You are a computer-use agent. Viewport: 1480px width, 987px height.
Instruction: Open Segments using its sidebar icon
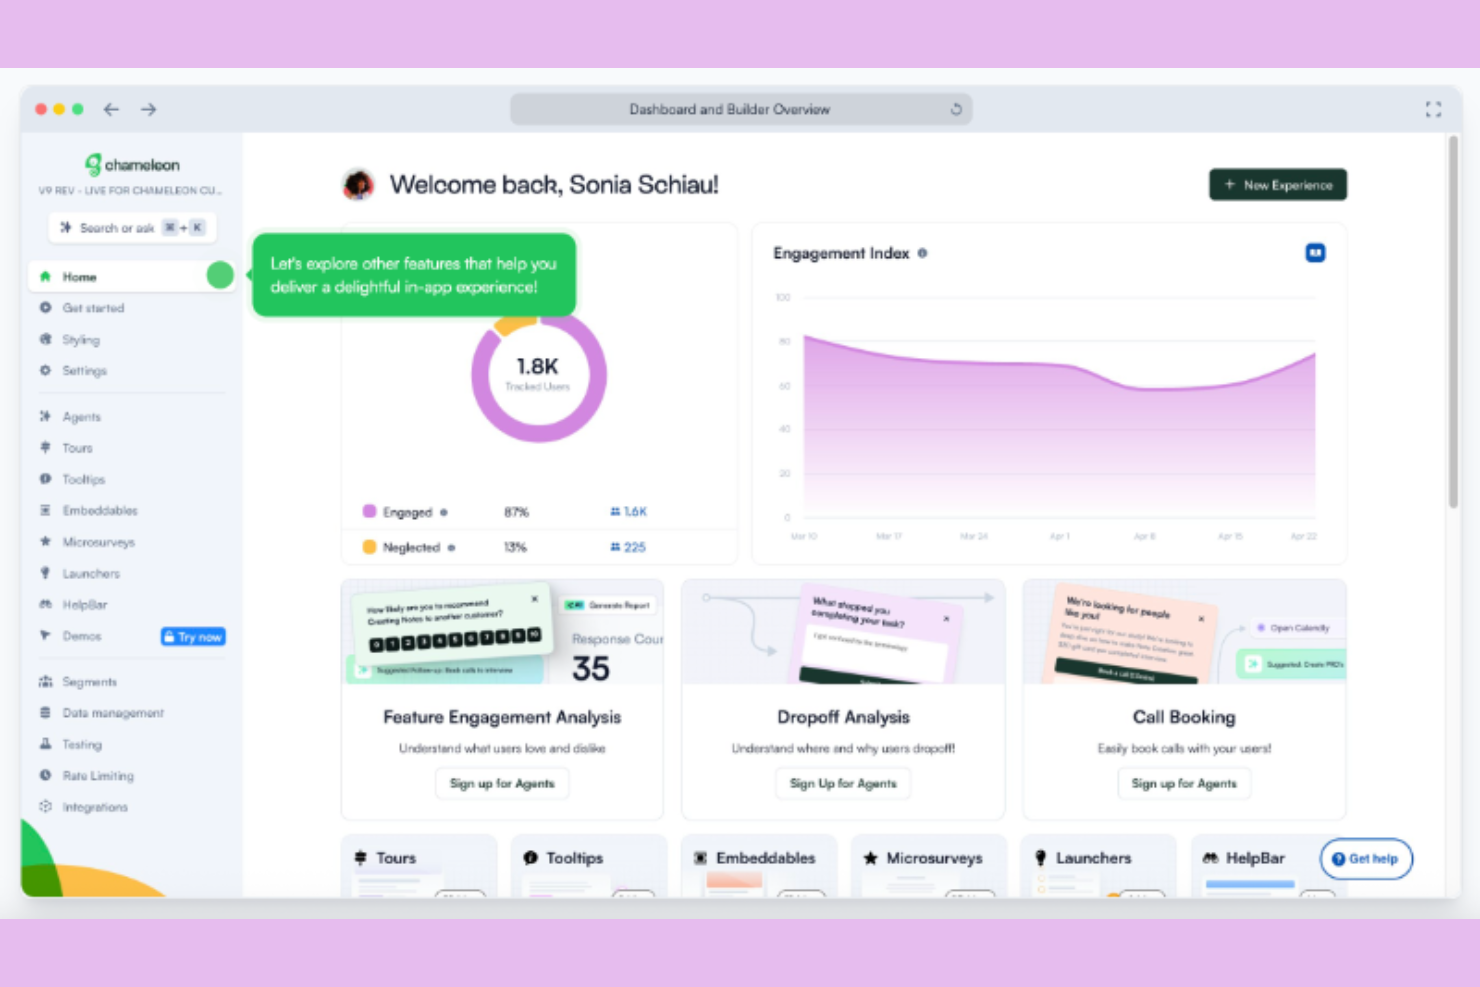pyautogui.click(x=45, y=681)
